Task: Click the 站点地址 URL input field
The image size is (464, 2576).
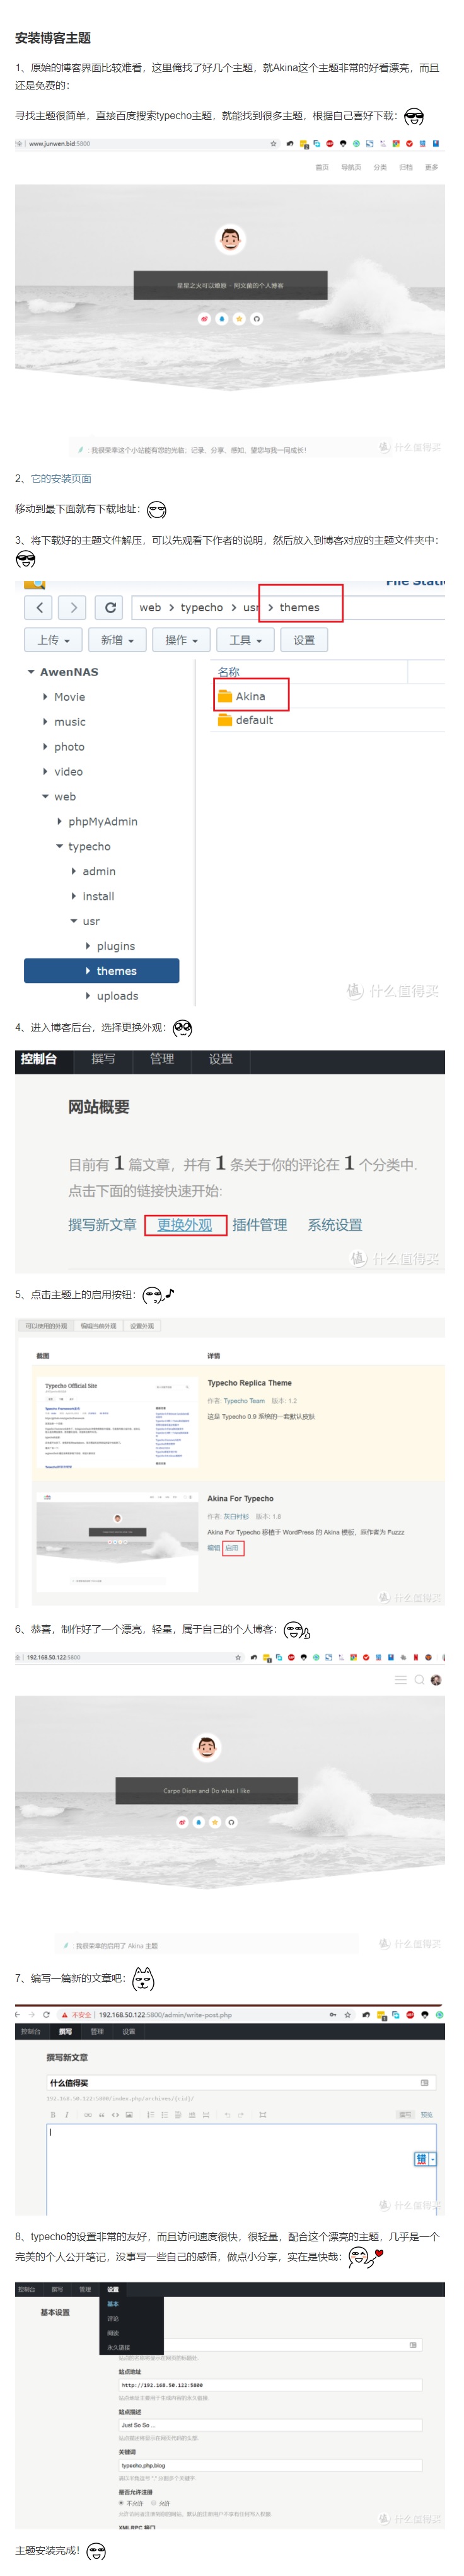Action: (270, 2386)
